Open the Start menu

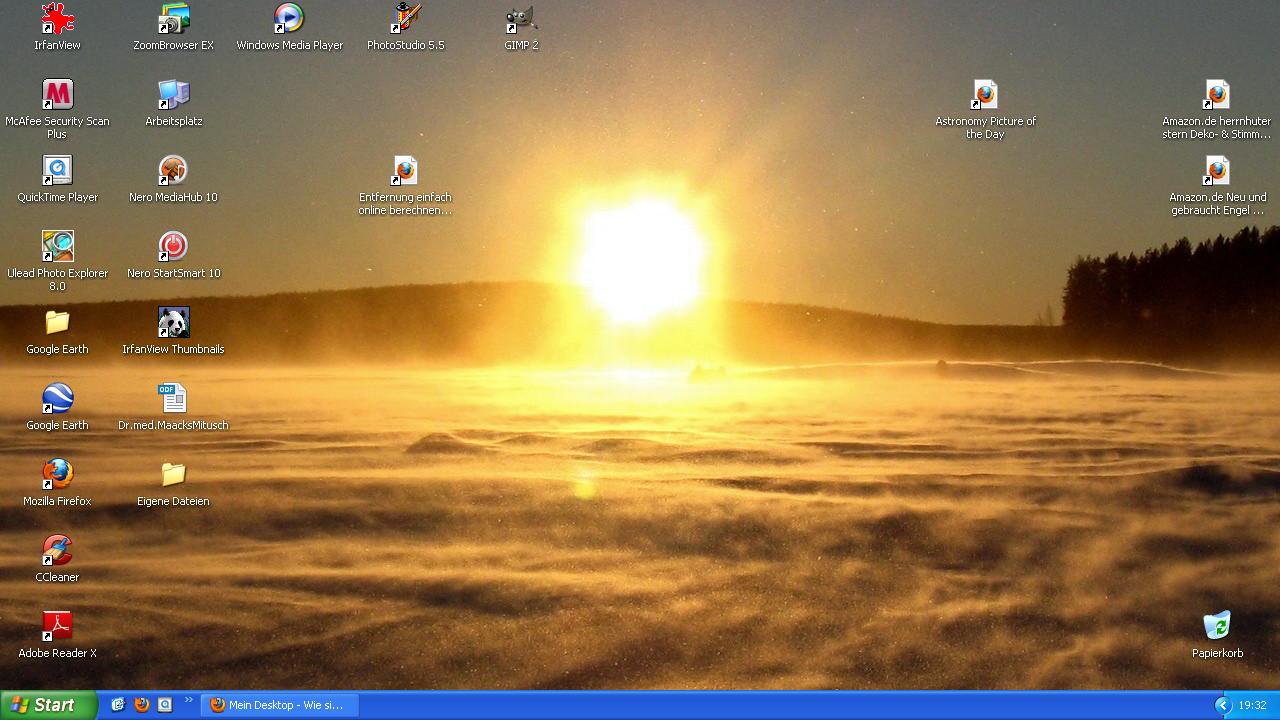point(48,705)
